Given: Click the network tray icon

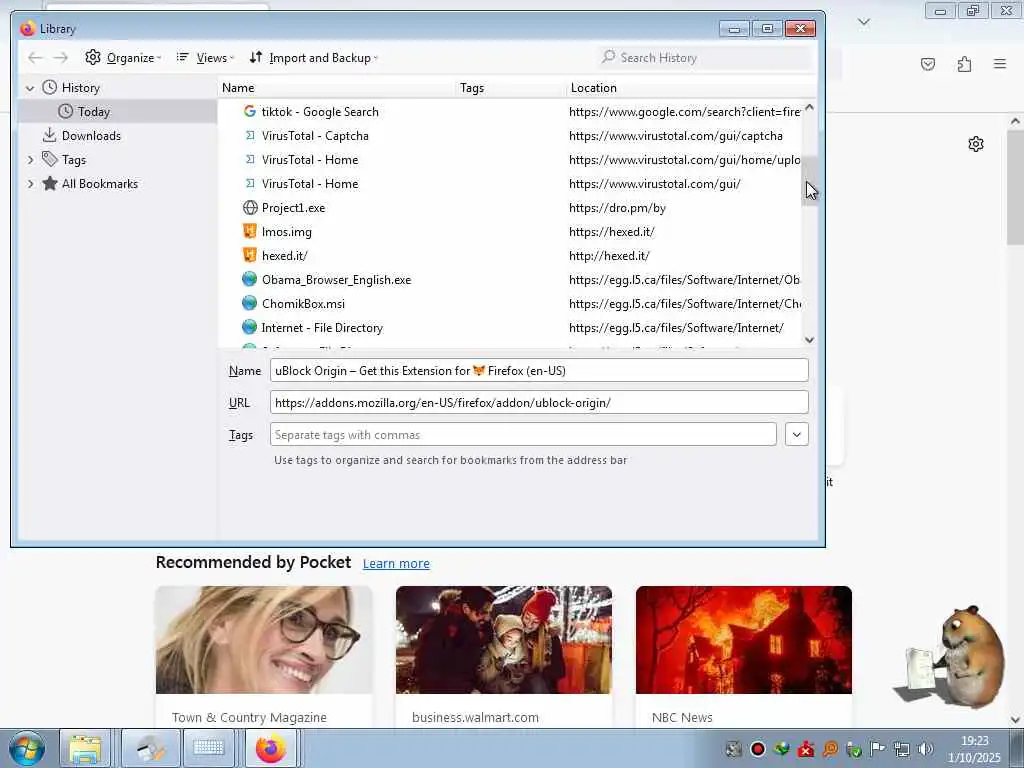Looking at the screenshot, I should tap(901, 749).
